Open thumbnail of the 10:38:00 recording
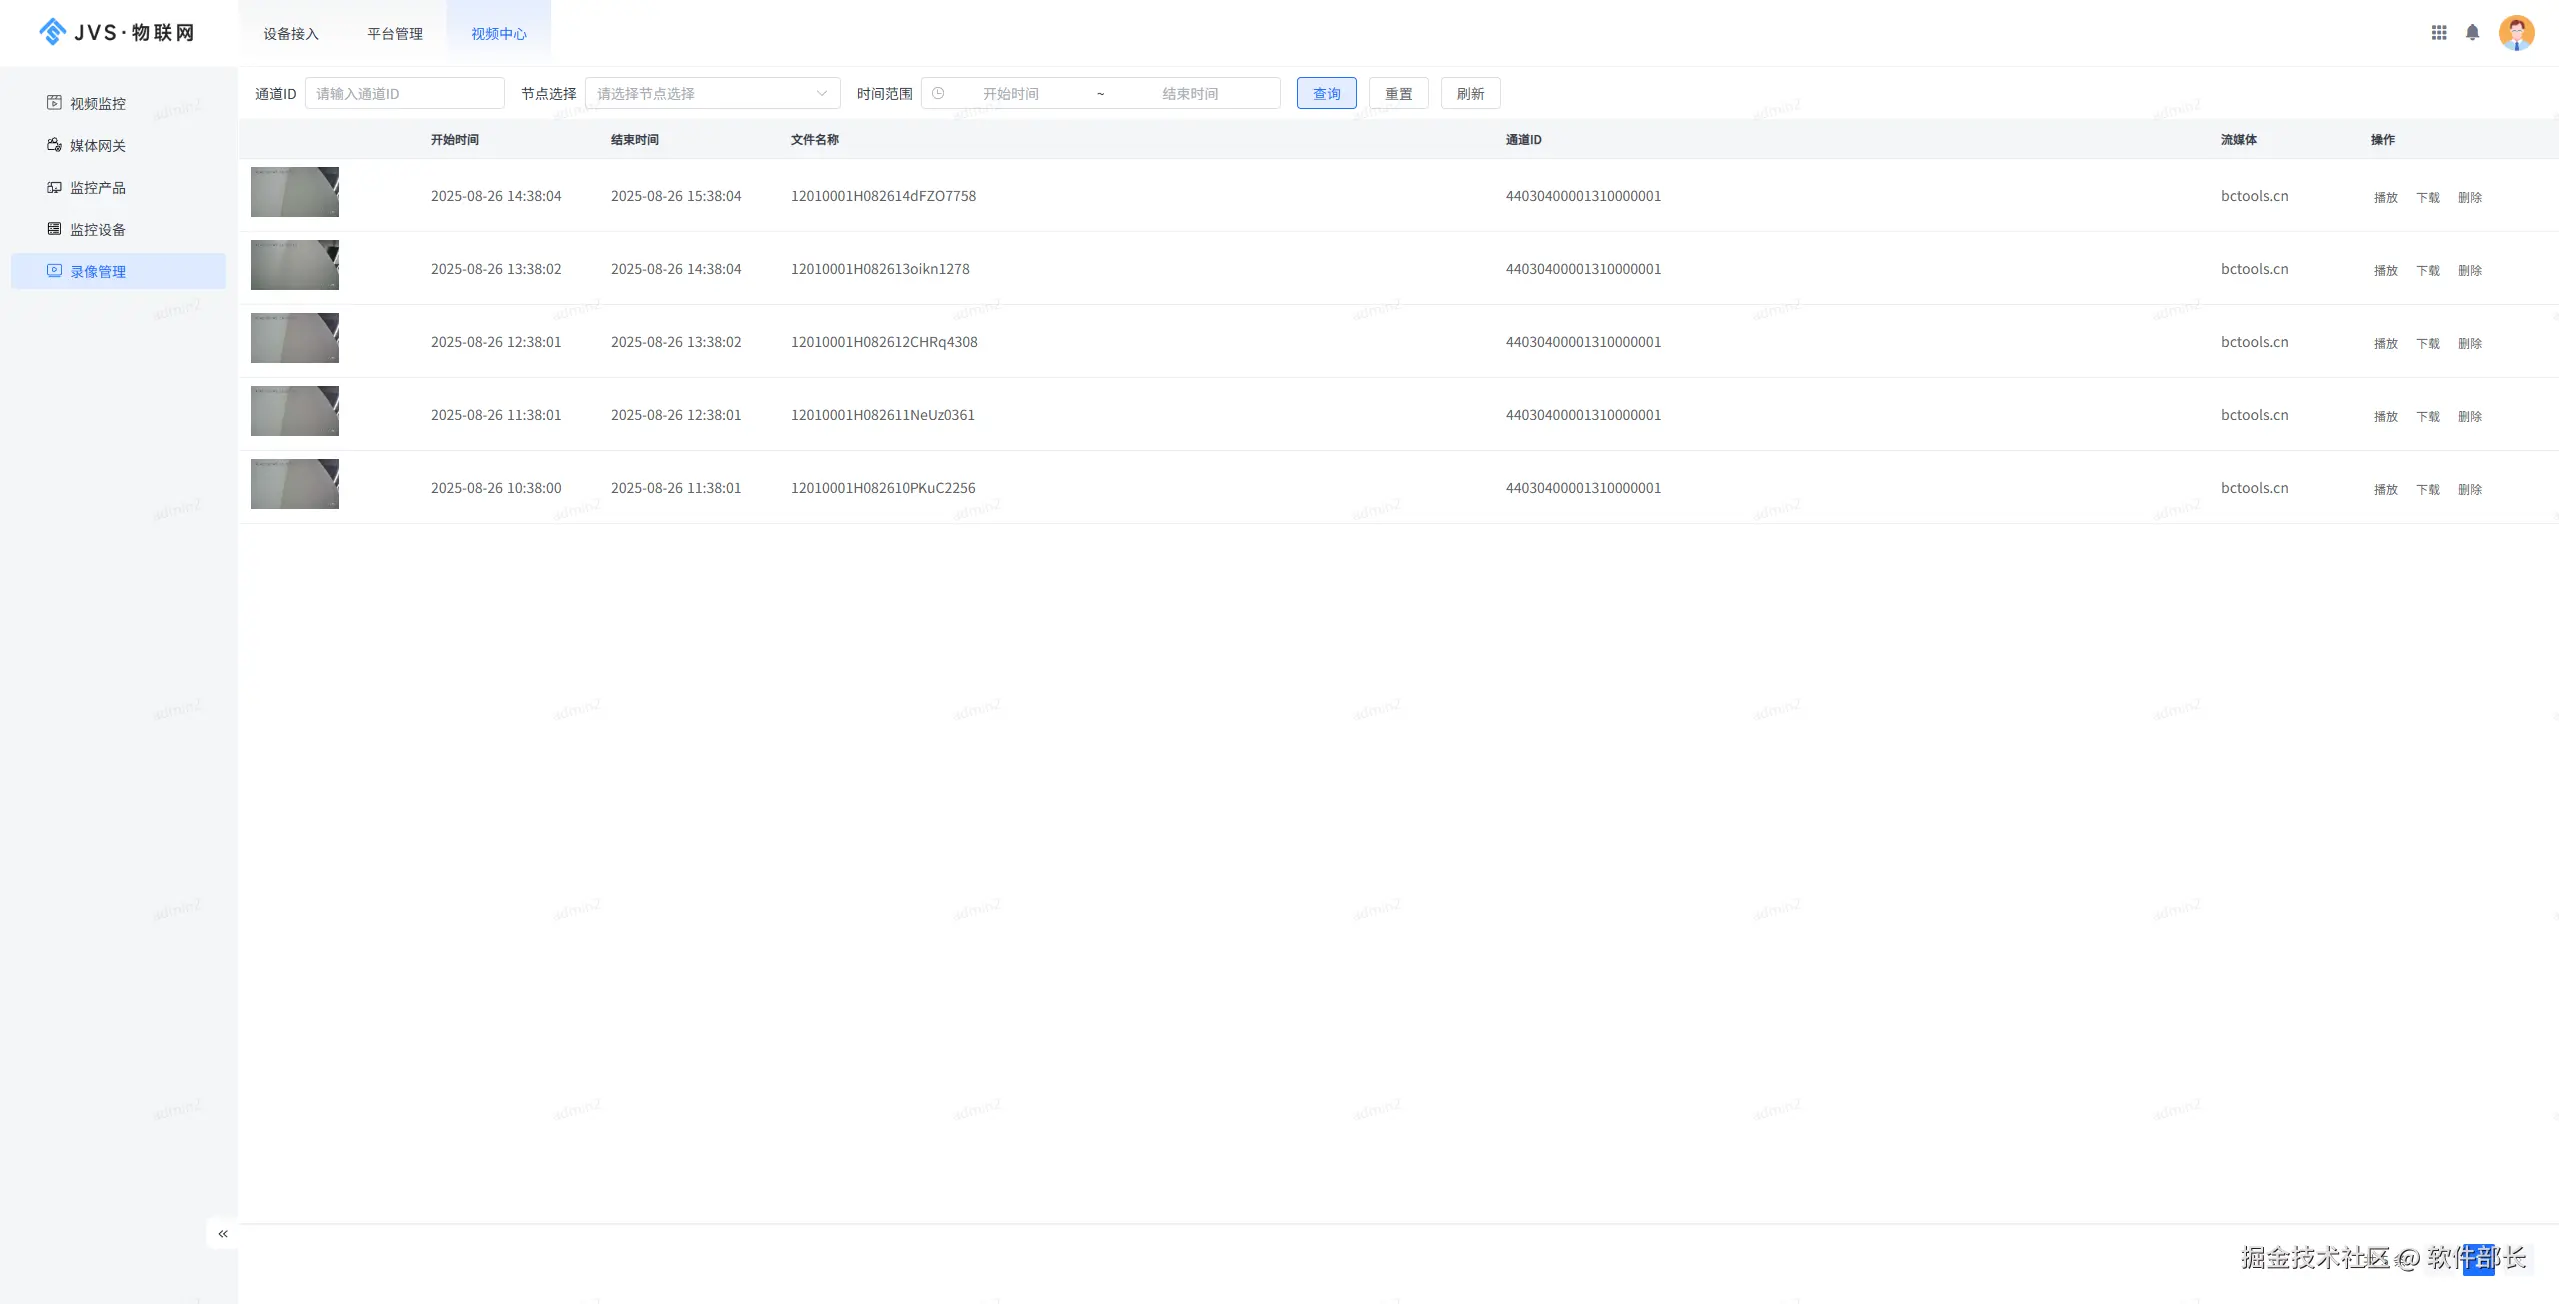The width and height of the screenshot is (2559, 1304). coord(295,484)
